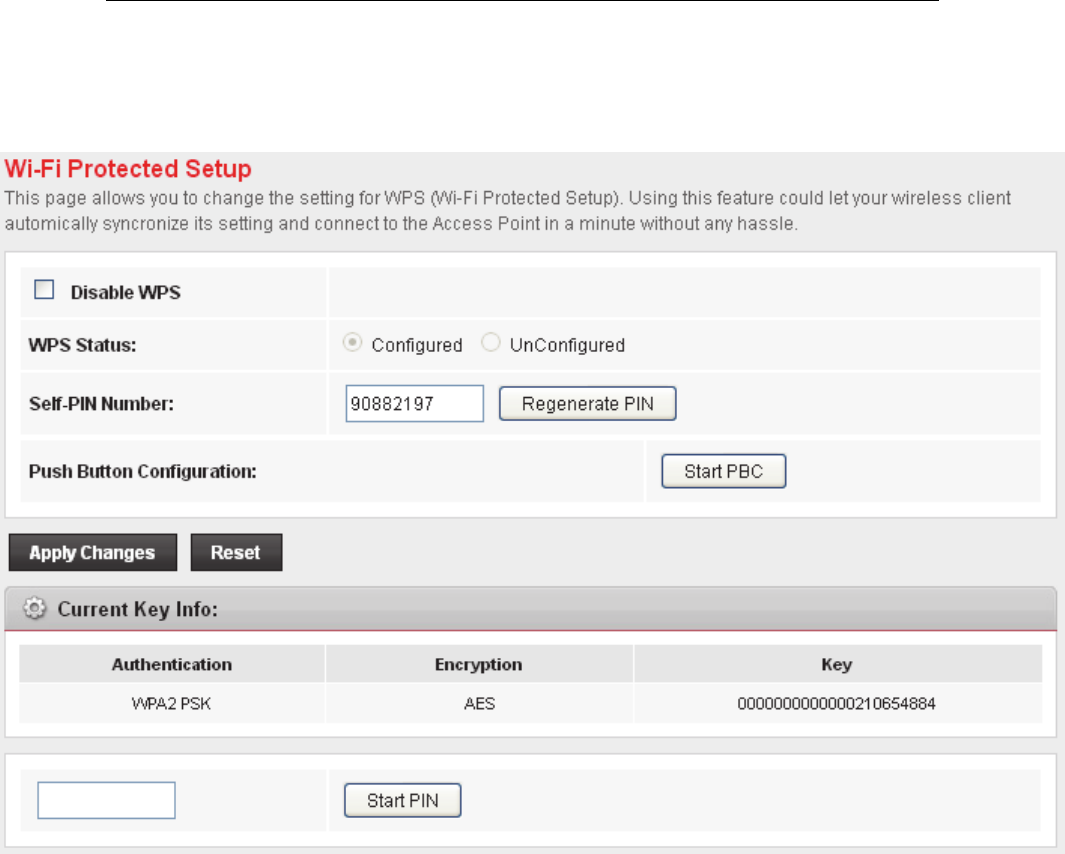Select the WPA2 PSK authentication cell
Screen dimensions: 1065x854
[172, 704]
